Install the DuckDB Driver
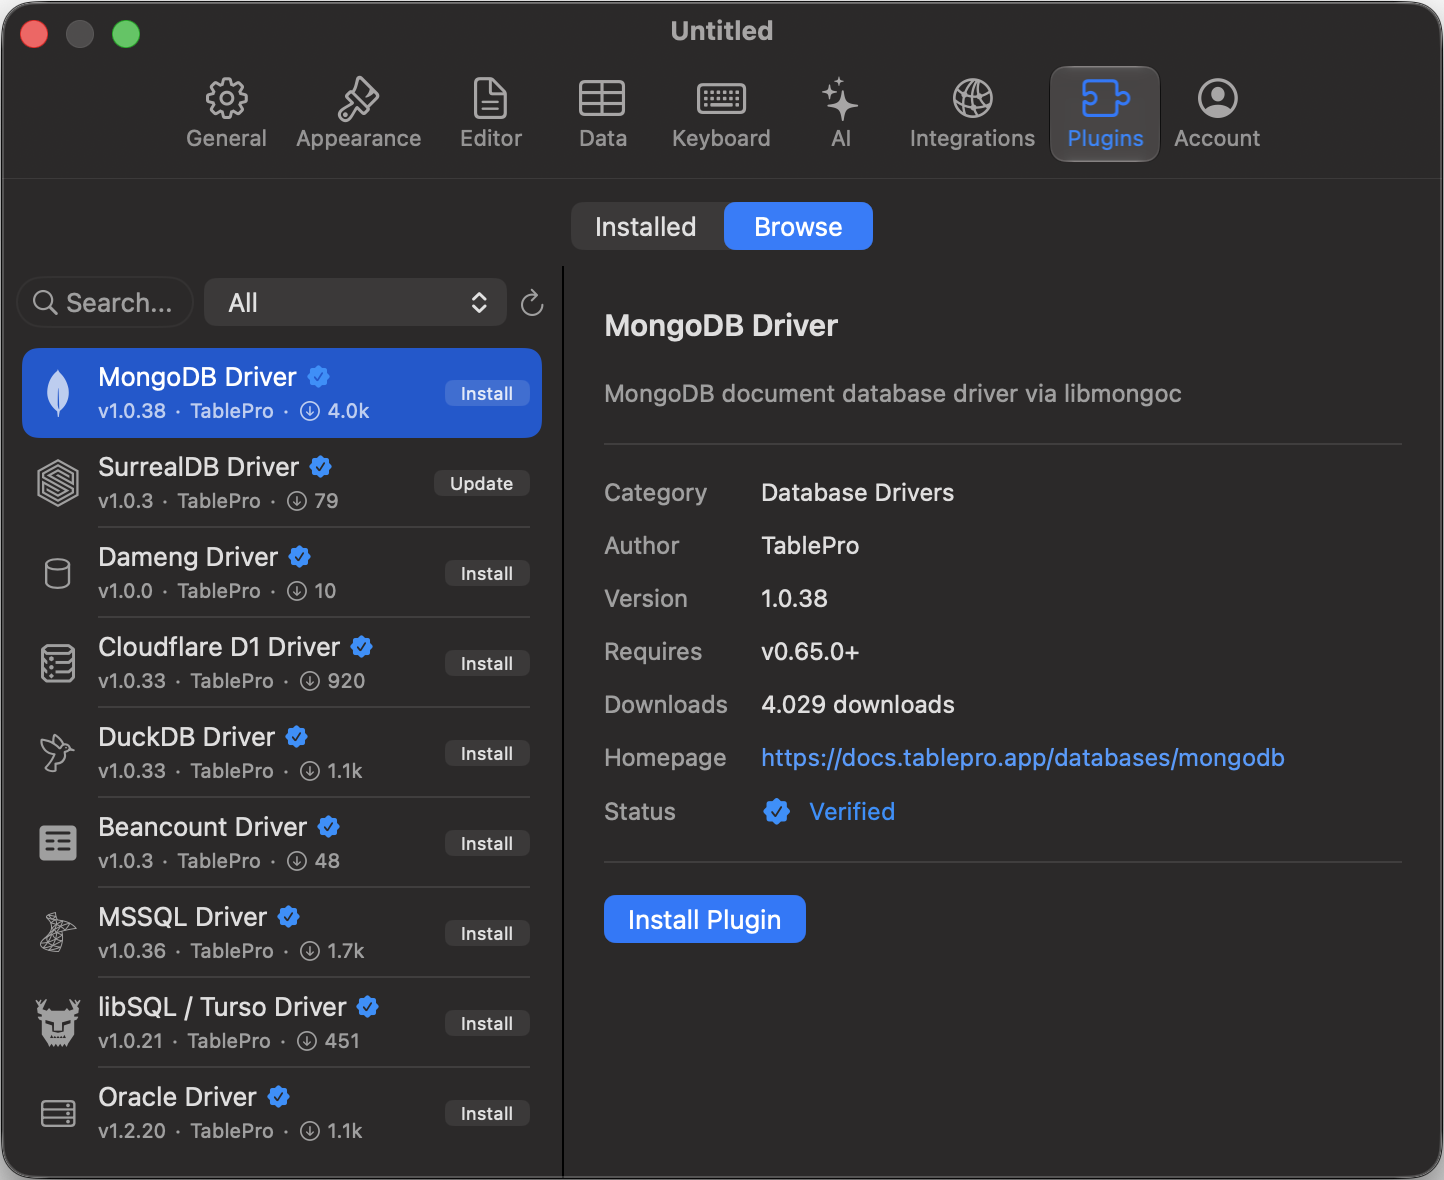 [x=487, y=754]
